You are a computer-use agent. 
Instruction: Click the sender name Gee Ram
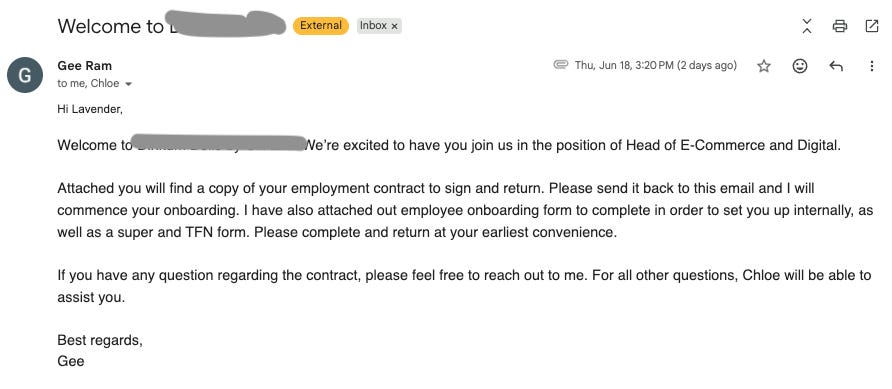click(84, 65)
